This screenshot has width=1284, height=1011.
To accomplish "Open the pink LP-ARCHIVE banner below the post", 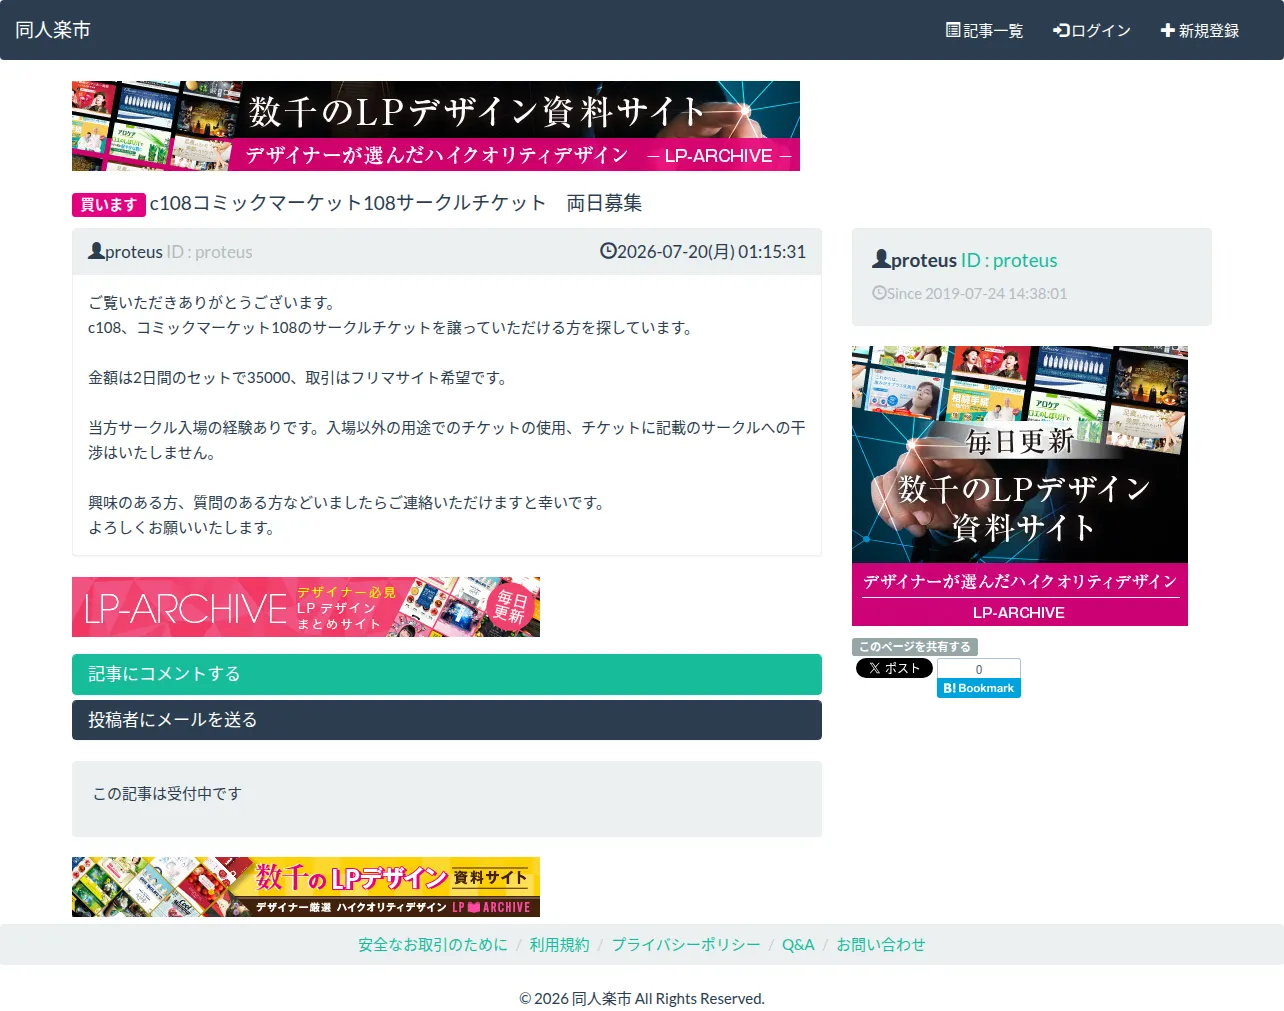I will click(x=306, y=607).
